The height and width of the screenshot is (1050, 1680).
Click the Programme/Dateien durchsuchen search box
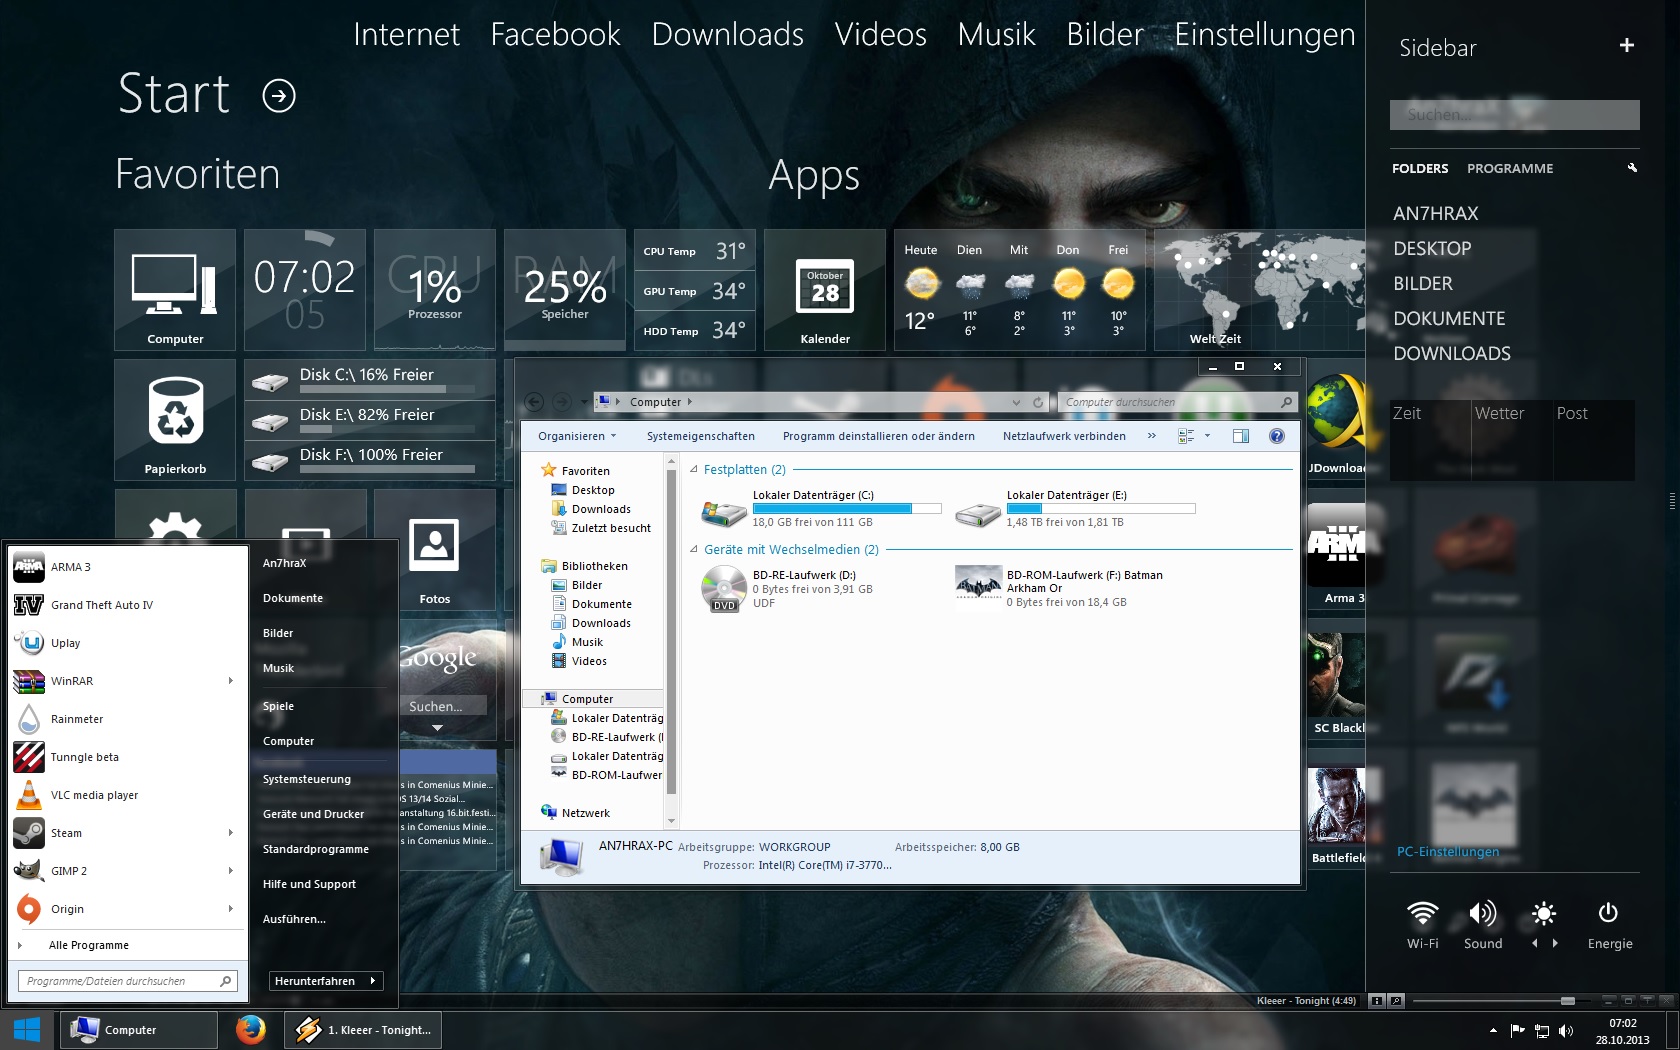[127, 981]
